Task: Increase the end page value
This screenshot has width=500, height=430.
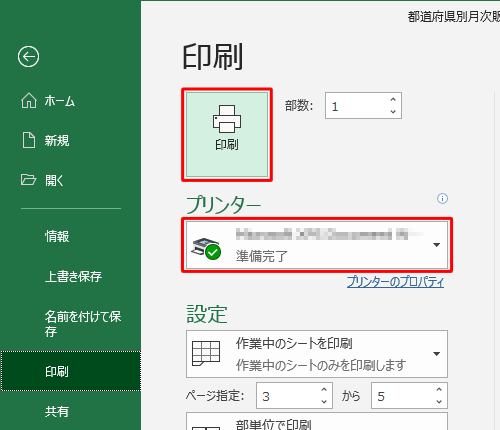Action: [x=439, y=389]
